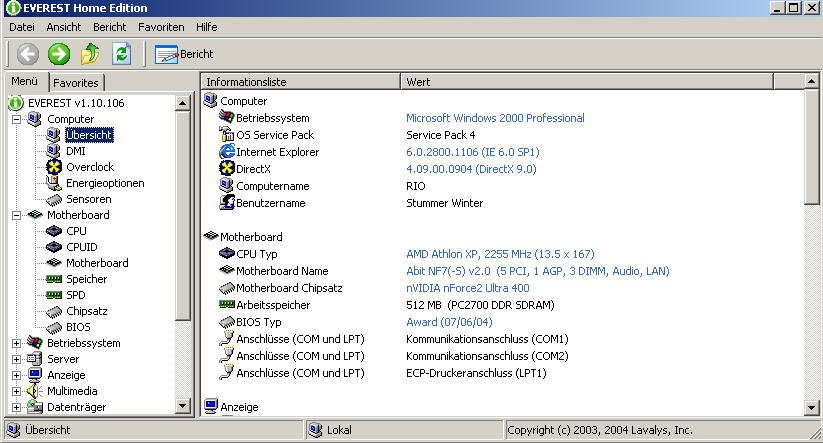Expand the Betriebssystem tree node
Viewport: 823px width, 443px height.
pyautogui.click(x=16, y=343)
